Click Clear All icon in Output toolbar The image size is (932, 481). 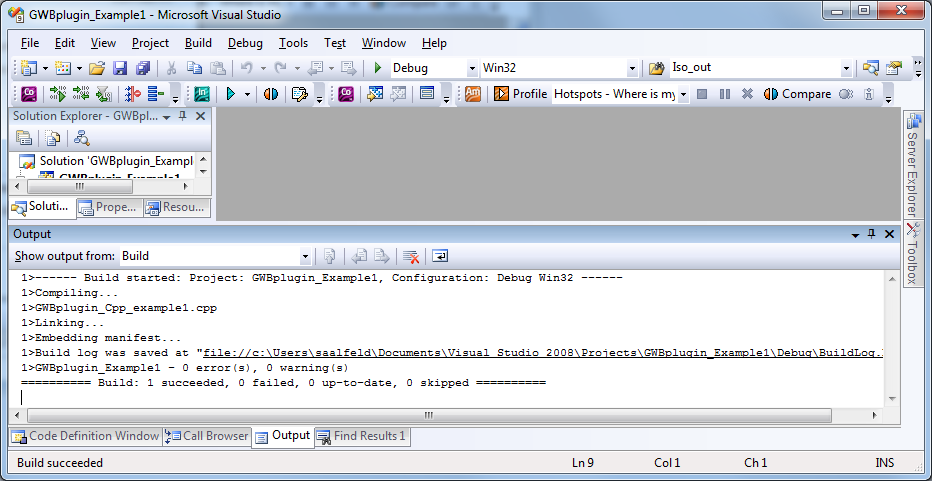[x=411, y=256]
